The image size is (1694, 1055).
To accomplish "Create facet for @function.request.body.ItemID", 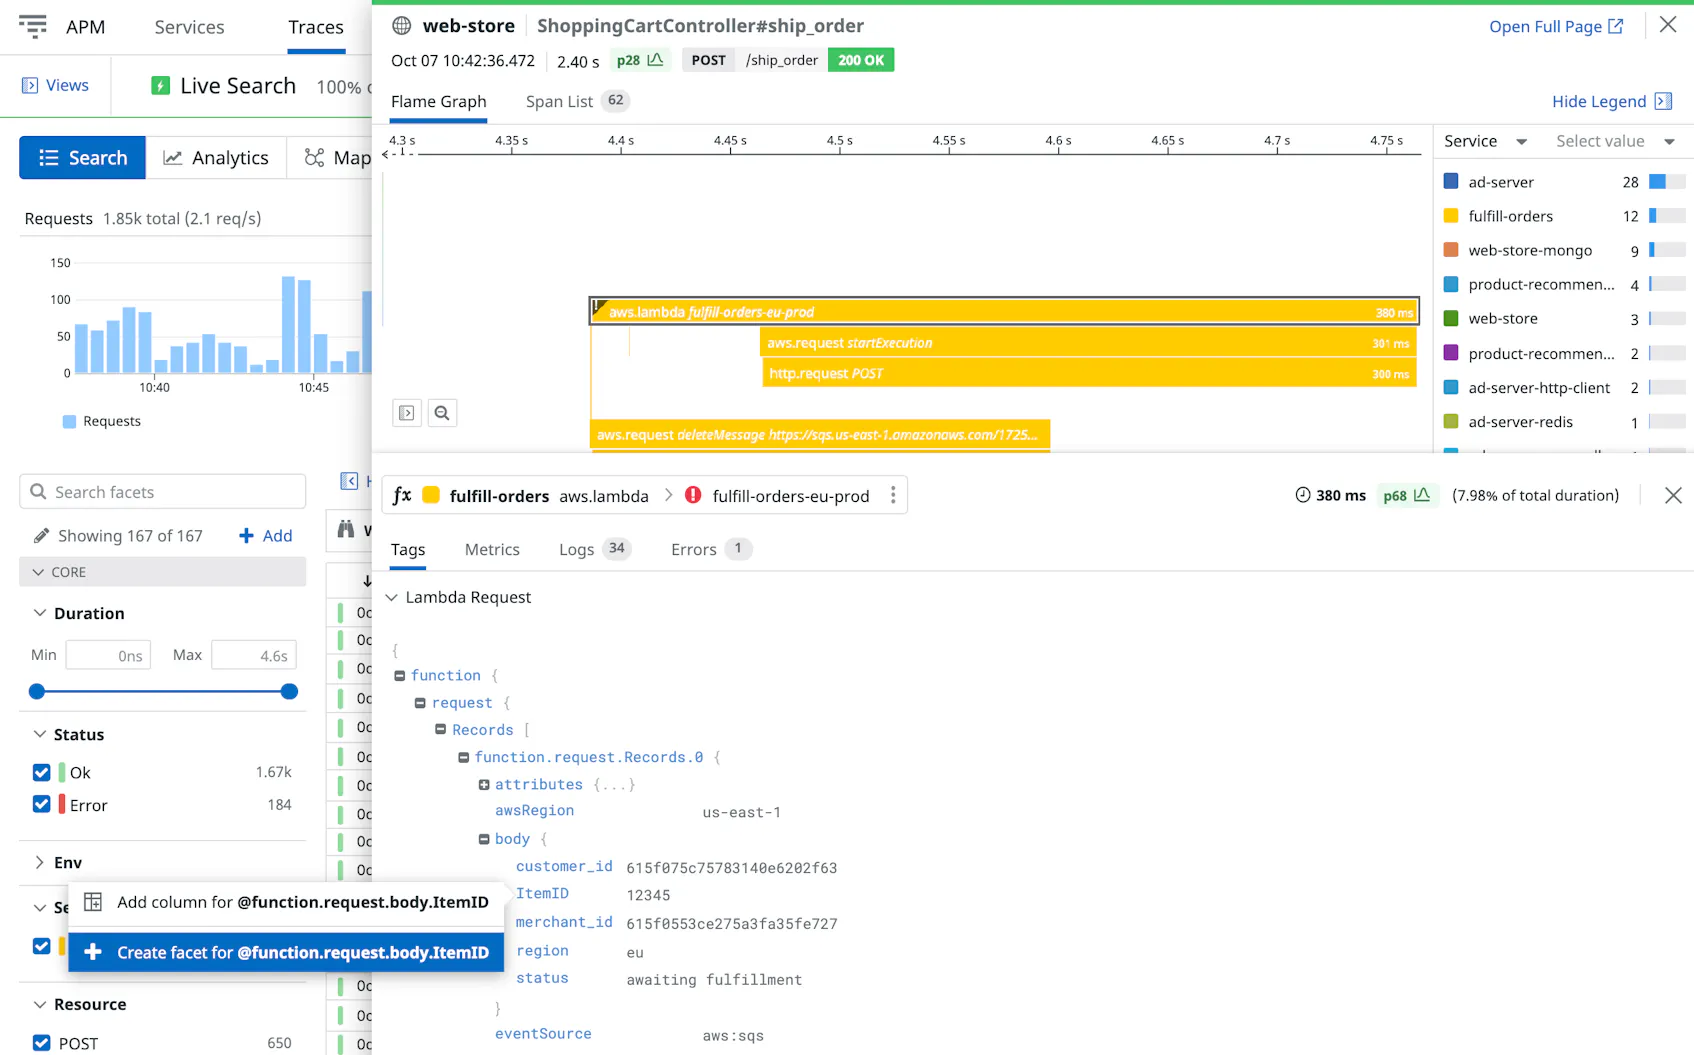I will click(287, 952).
